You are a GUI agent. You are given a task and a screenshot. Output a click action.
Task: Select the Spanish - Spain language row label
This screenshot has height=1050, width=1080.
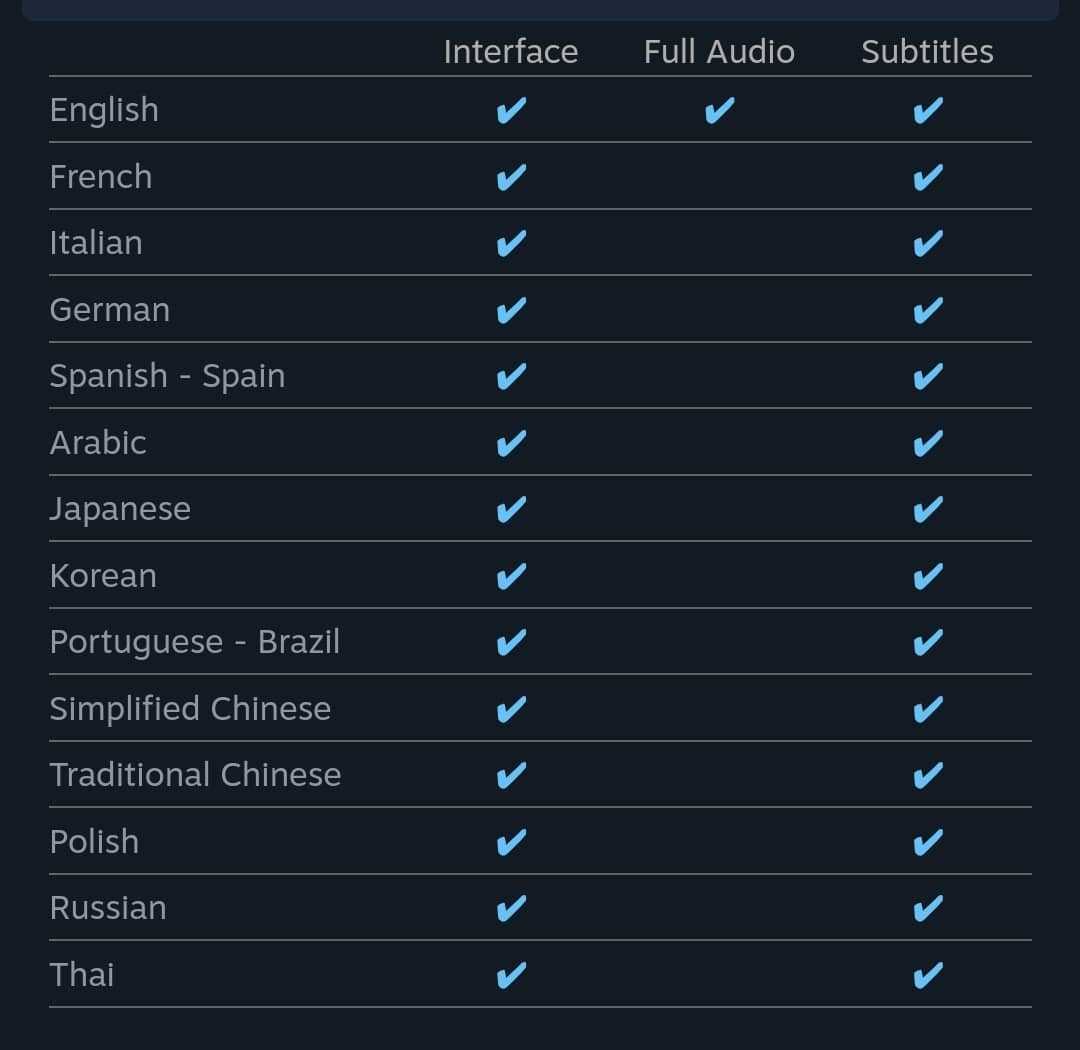pyautogui.click(x=168, y=376)
